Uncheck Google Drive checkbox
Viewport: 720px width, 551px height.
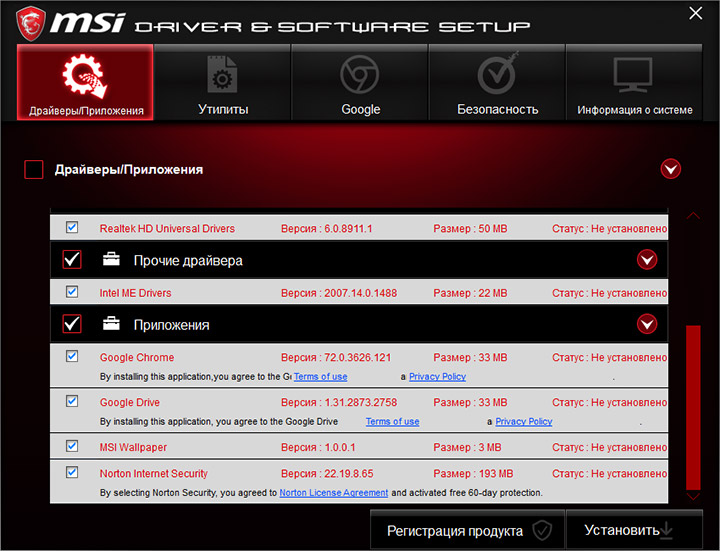tap(72, 401)
